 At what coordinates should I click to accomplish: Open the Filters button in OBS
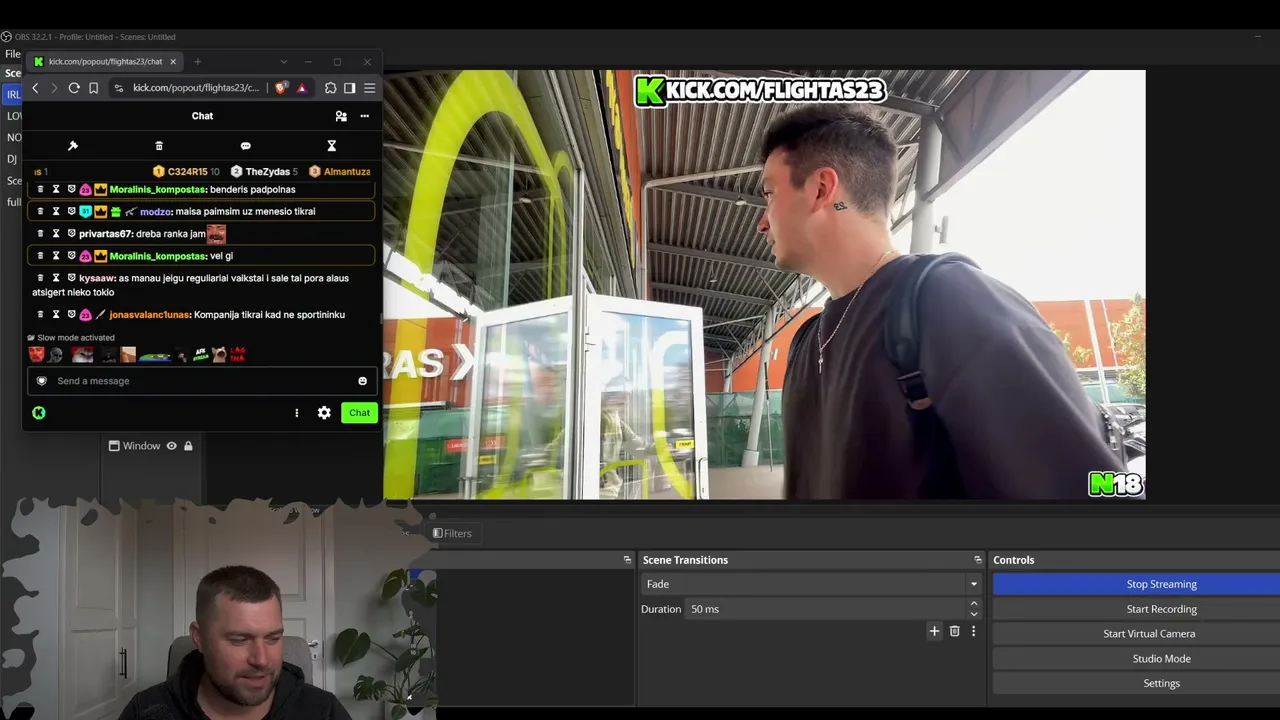(452, 533)
